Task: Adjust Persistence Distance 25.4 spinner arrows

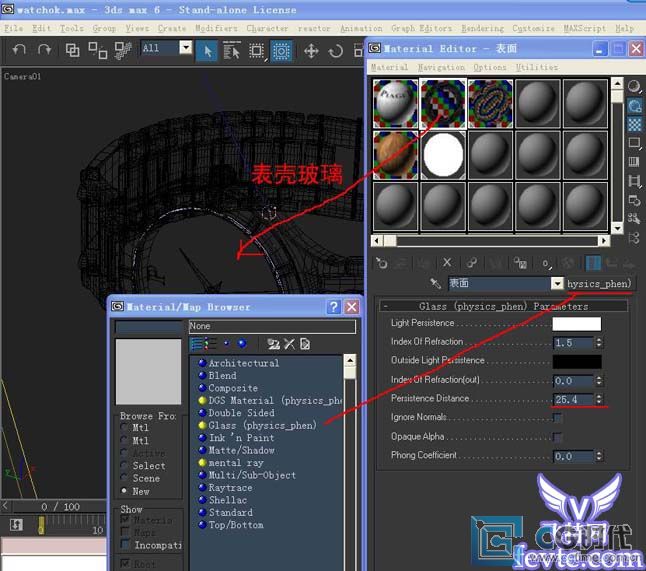Action: (x=599, y=399)
